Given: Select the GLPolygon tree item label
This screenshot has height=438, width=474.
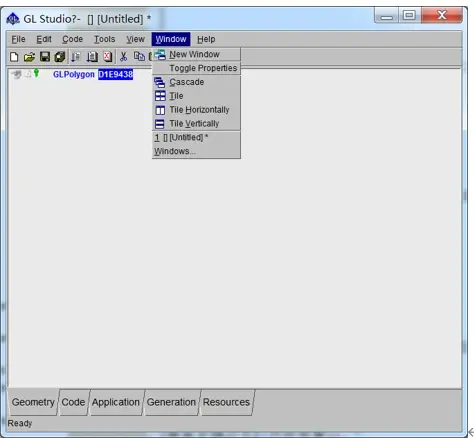Looking at the screenshot, I should pyautogui.click(x=74, y=74).
